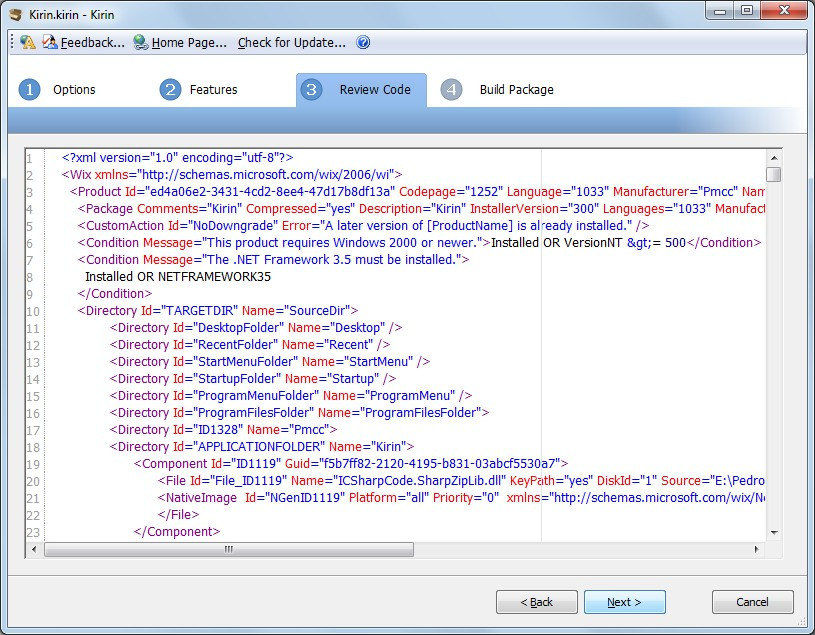Click the .NET Framework 3.5 condition line

[x=273, y=260]
